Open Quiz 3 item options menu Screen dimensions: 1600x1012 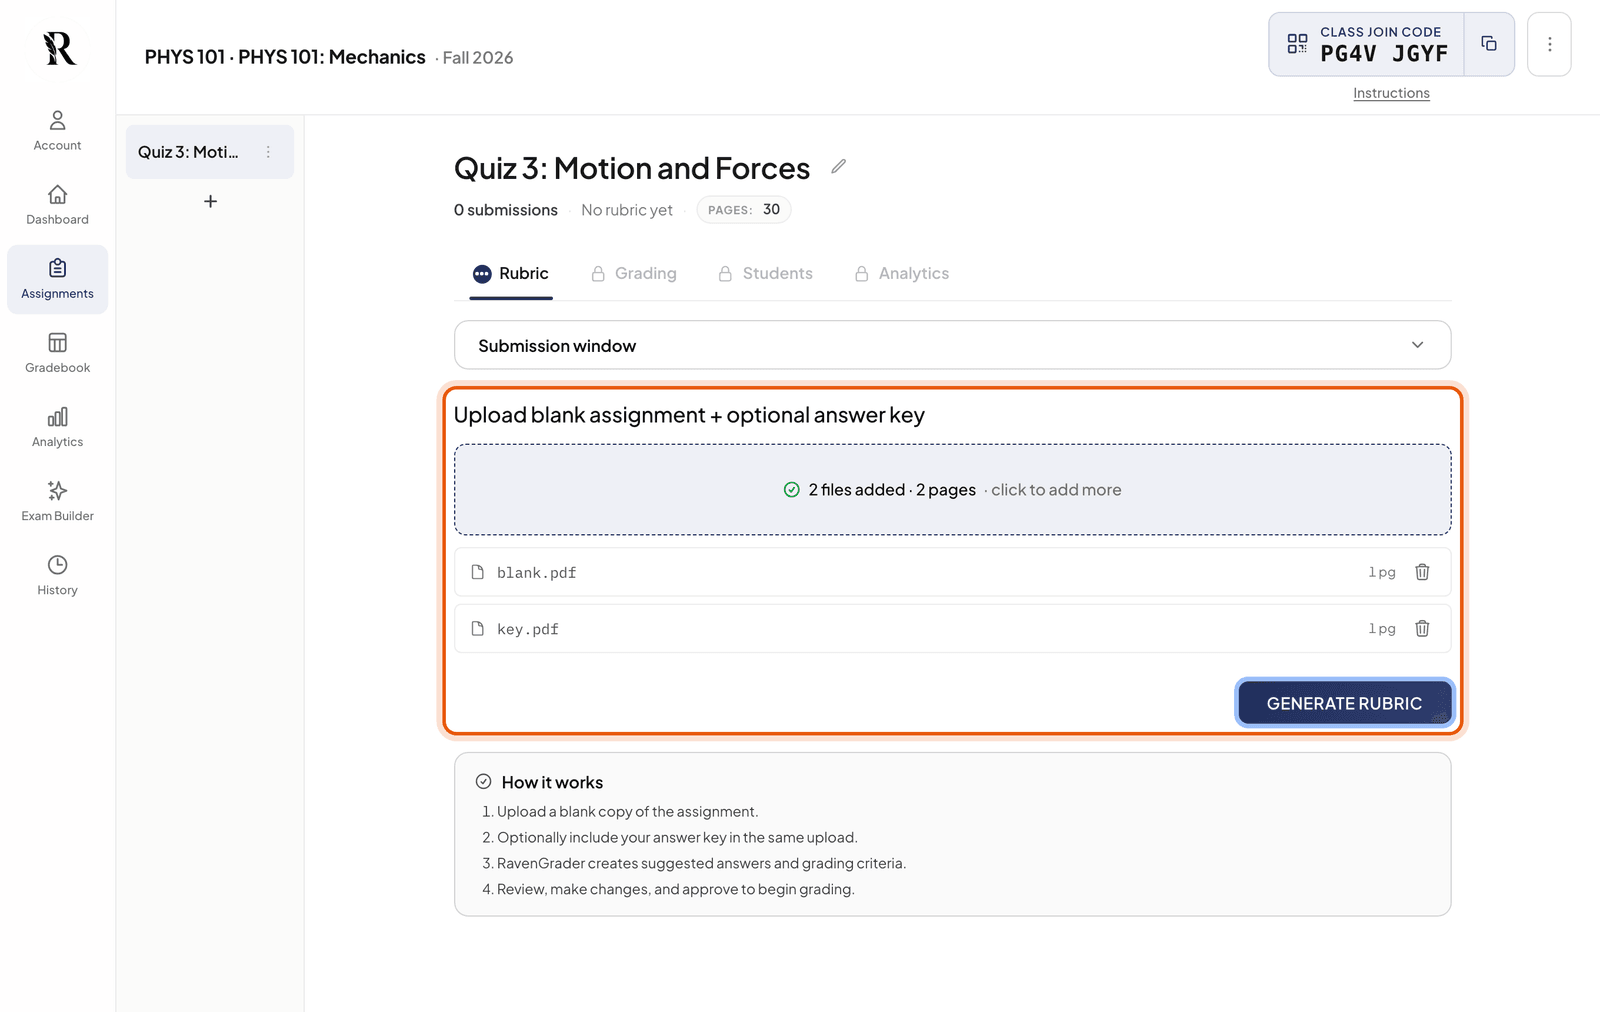coord(268,152)
